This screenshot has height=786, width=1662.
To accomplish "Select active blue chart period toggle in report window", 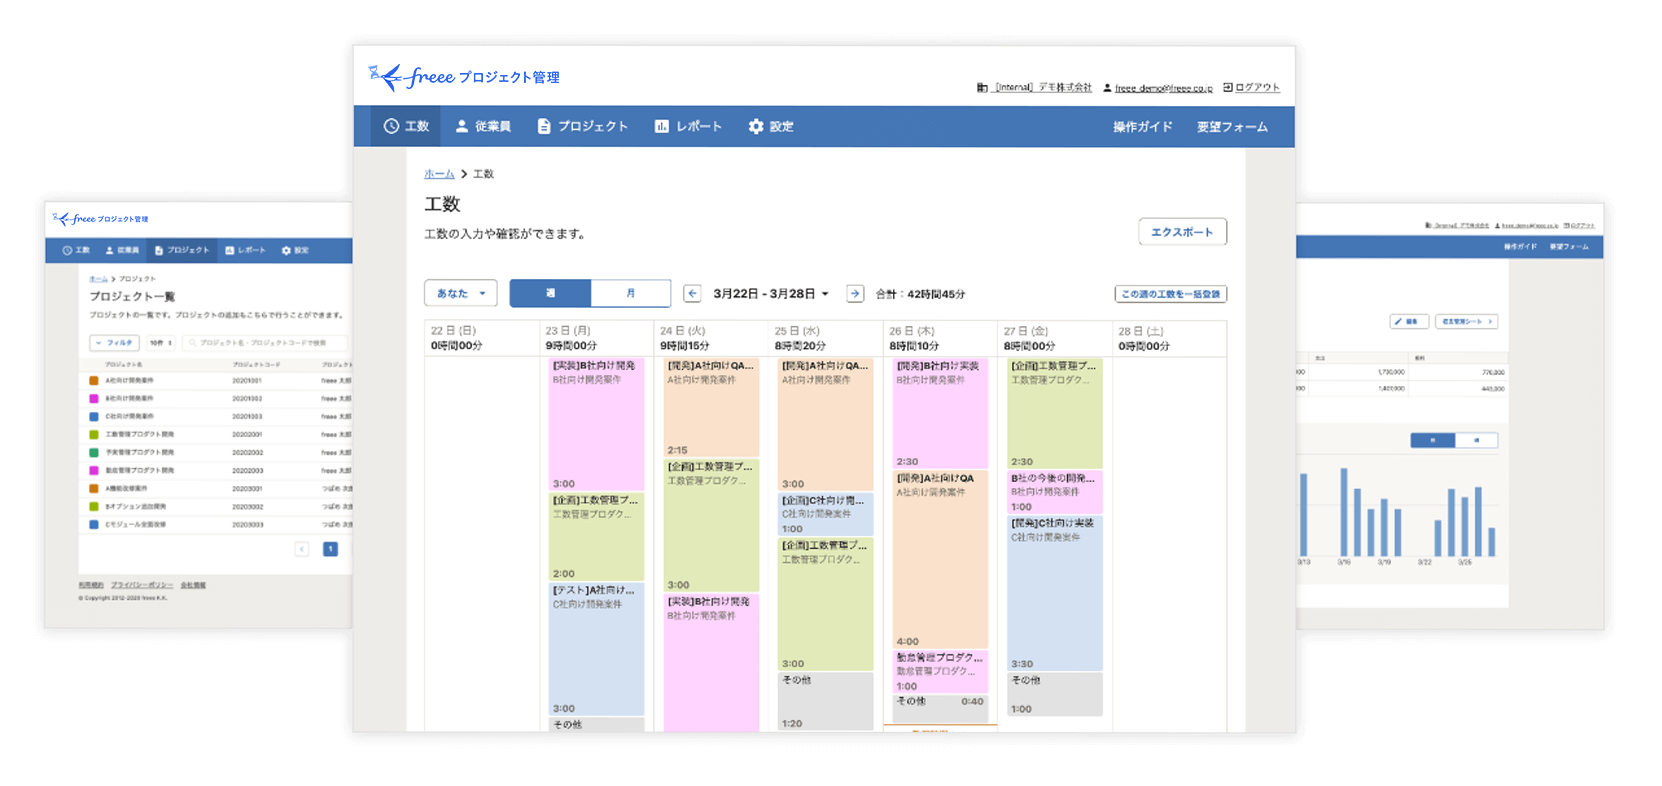I will tap(1432, 440).
